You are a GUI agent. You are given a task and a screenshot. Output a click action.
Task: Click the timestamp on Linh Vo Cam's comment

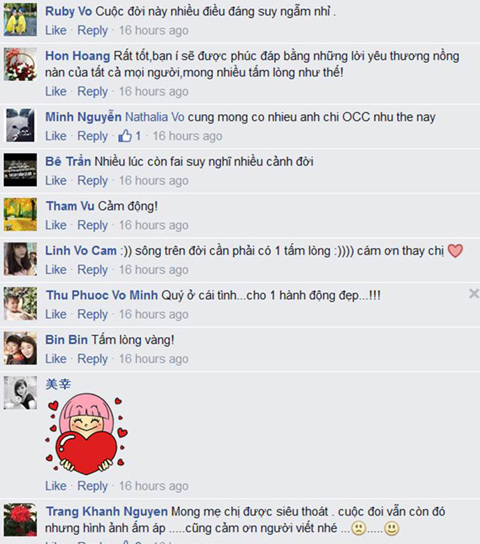[154, 270]
